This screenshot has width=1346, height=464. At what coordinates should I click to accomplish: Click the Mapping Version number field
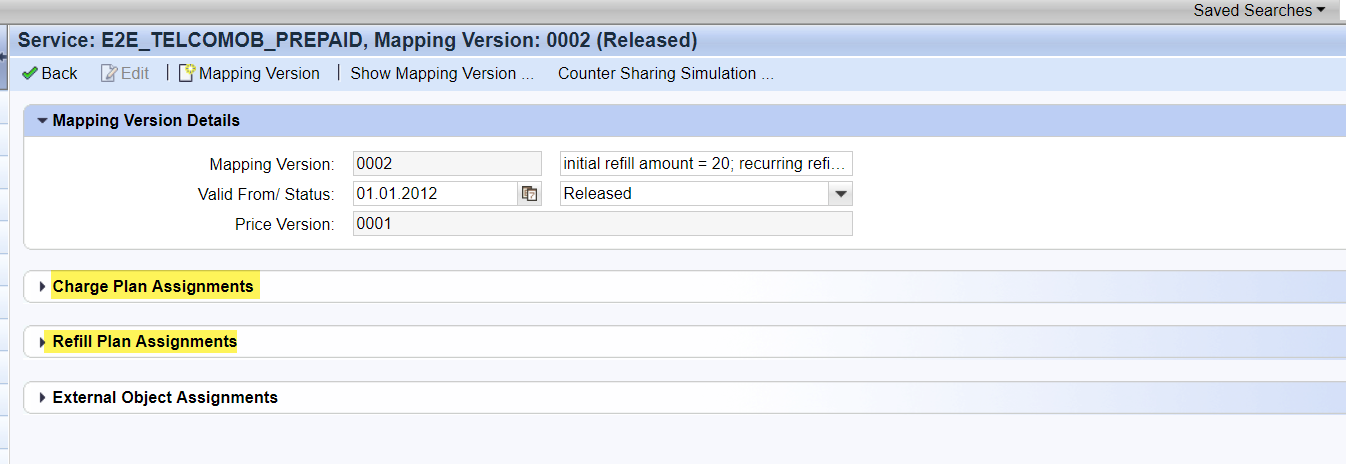[x=446, y=164]
